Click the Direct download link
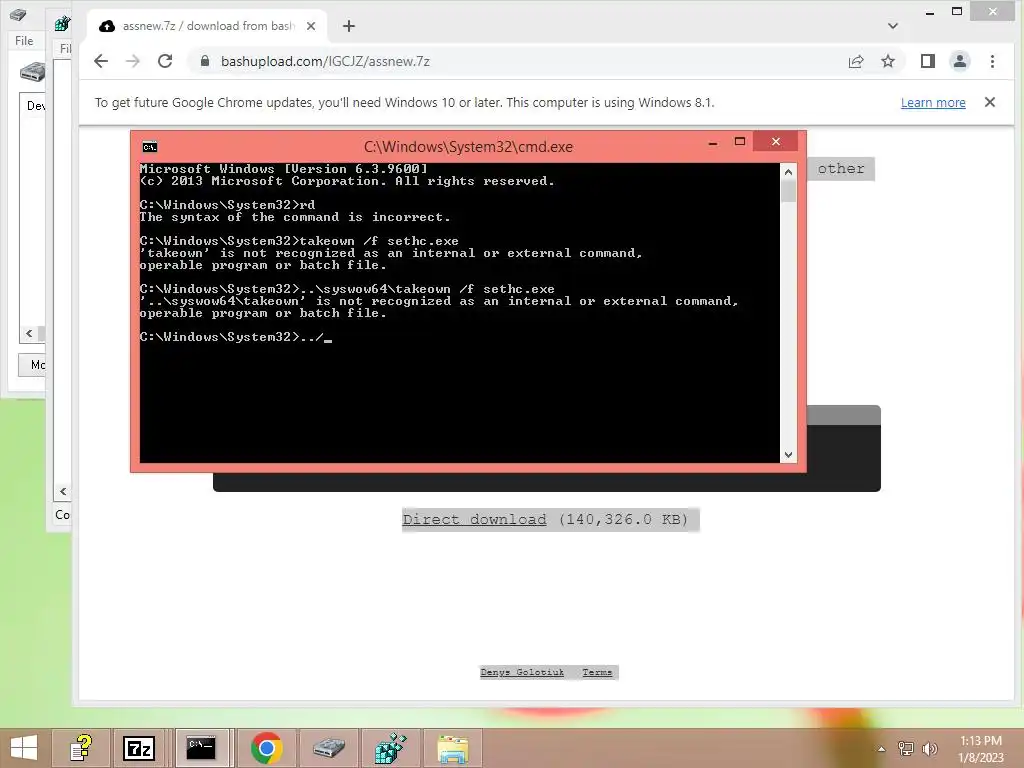This screenshot has height=768, width=1024. [474, 519]
